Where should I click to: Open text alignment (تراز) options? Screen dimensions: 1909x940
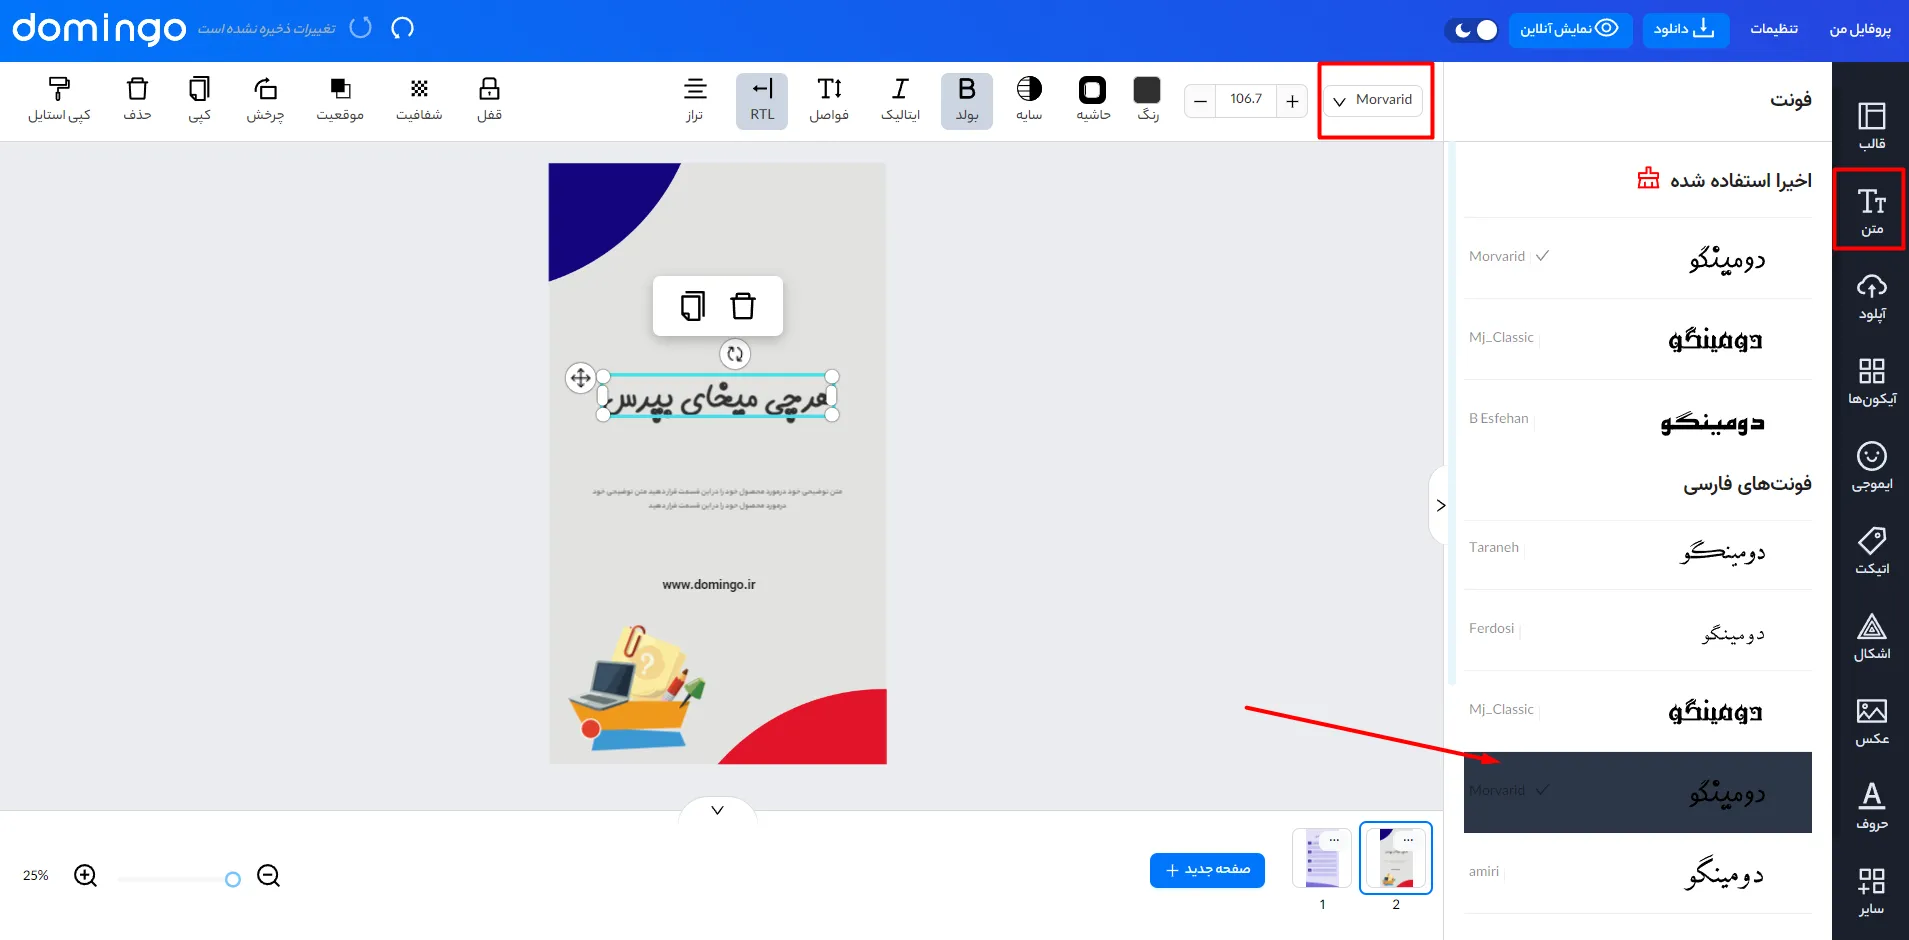(x=695, y=99)
